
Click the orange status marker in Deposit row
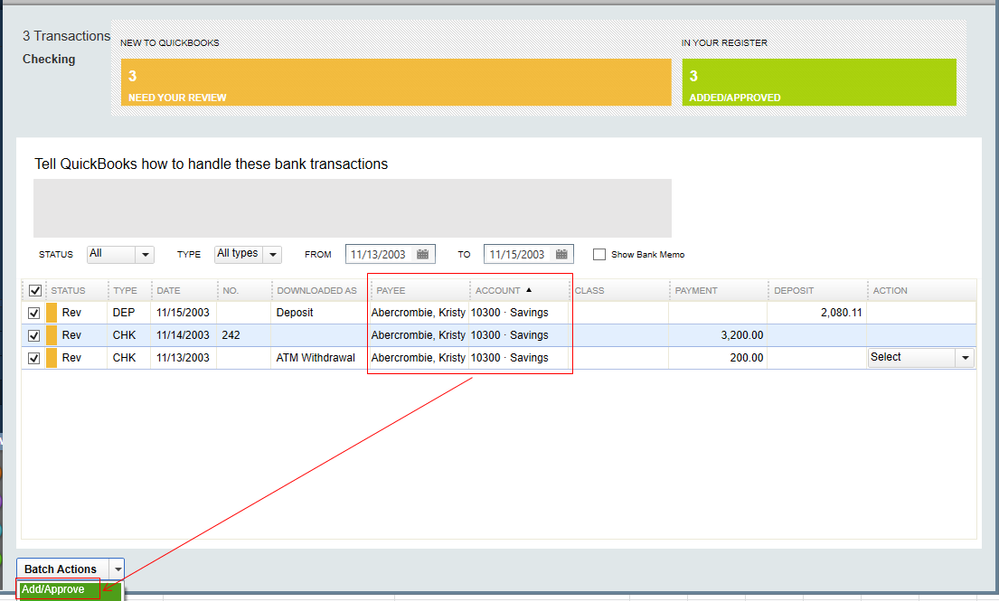pyautogui.click(x=52, y=313)
